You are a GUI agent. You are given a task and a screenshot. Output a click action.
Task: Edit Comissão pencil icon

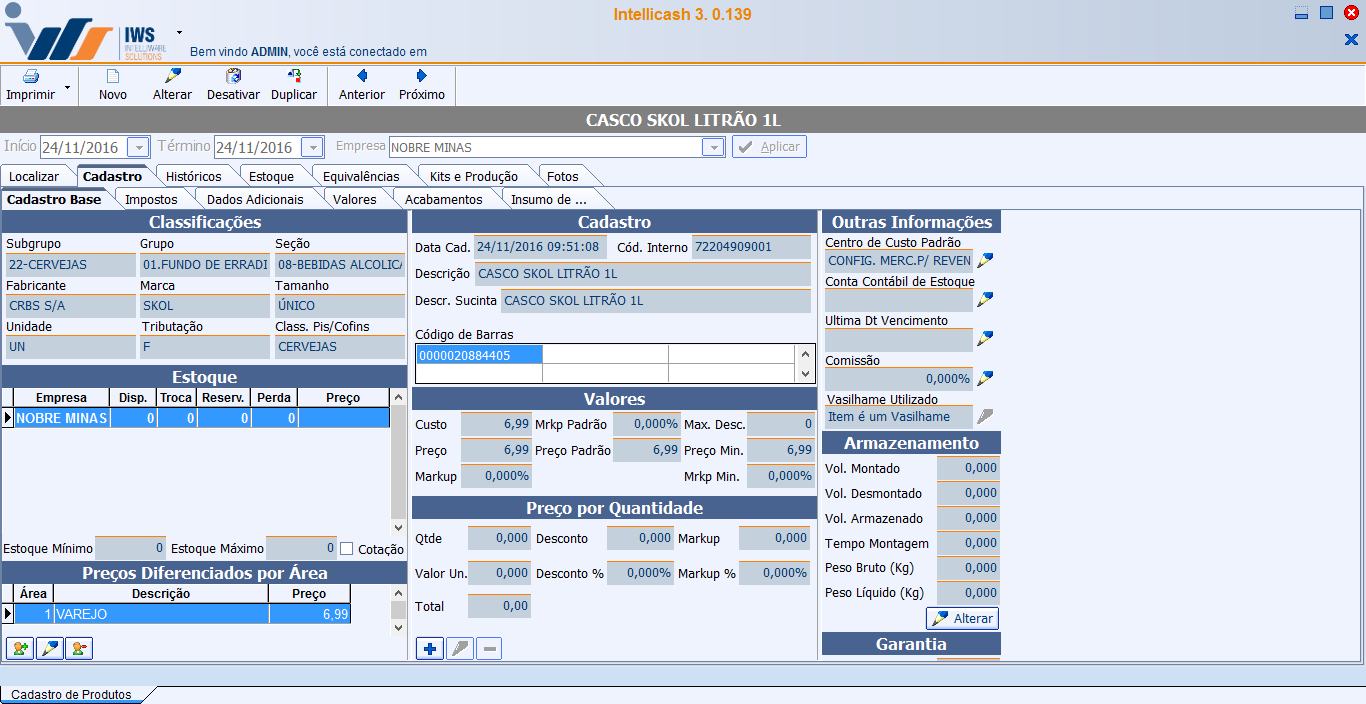(x=985, y=378)
